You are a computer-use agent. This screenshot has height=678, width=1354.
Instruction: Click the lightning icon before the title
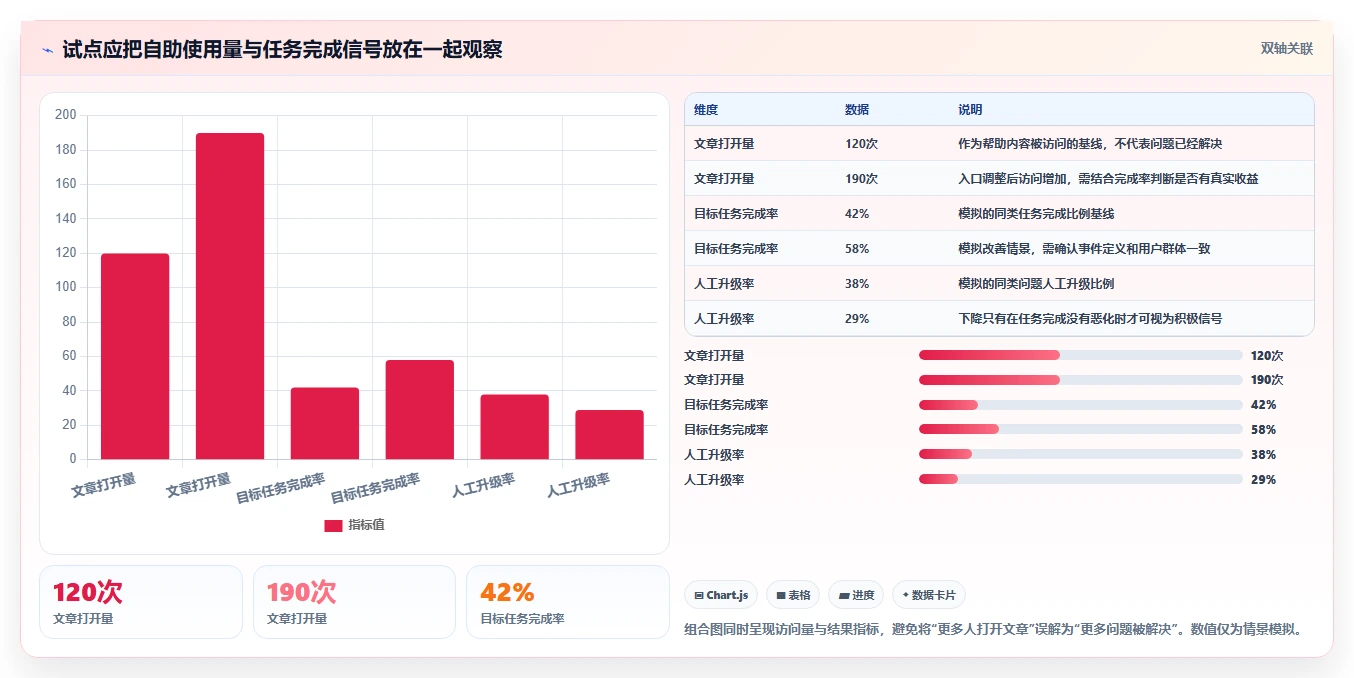point(47,50)
